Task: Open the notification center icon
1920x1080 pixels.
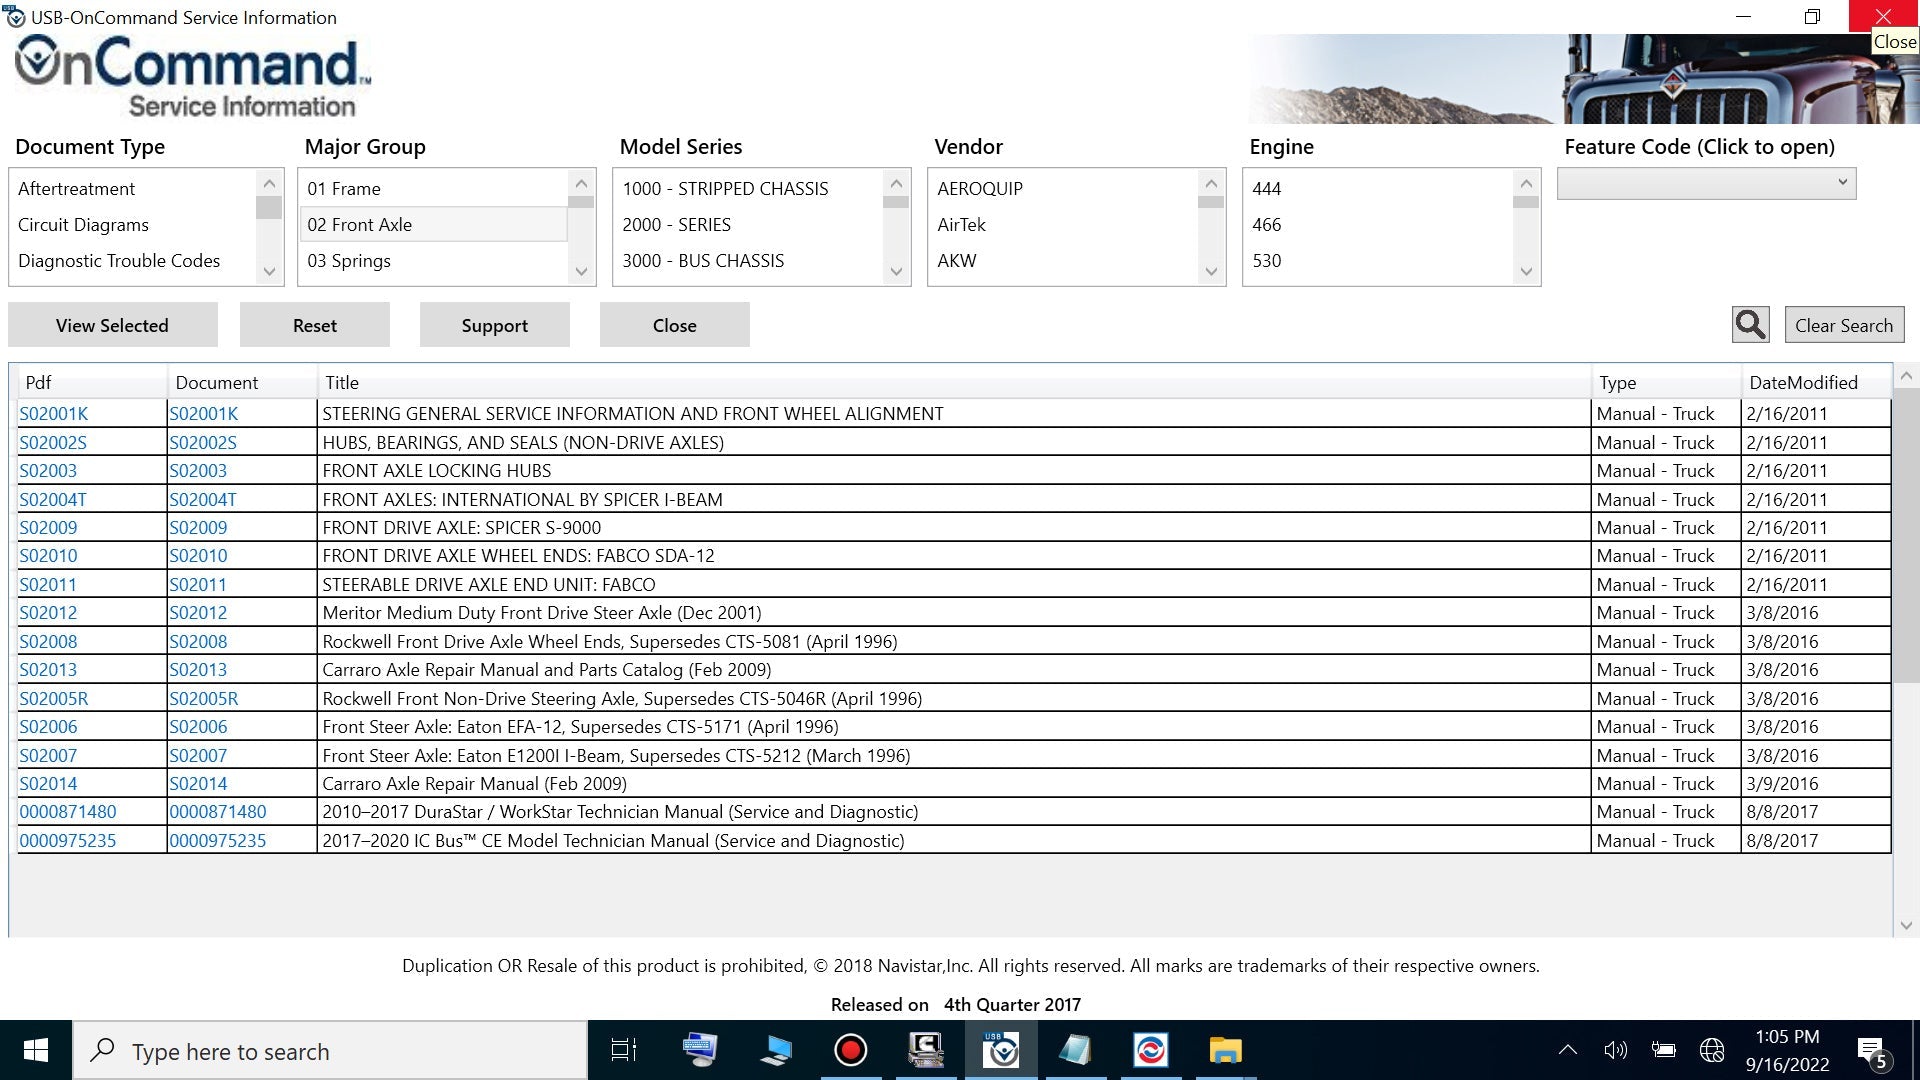Action: [x=1871, y=1050]
